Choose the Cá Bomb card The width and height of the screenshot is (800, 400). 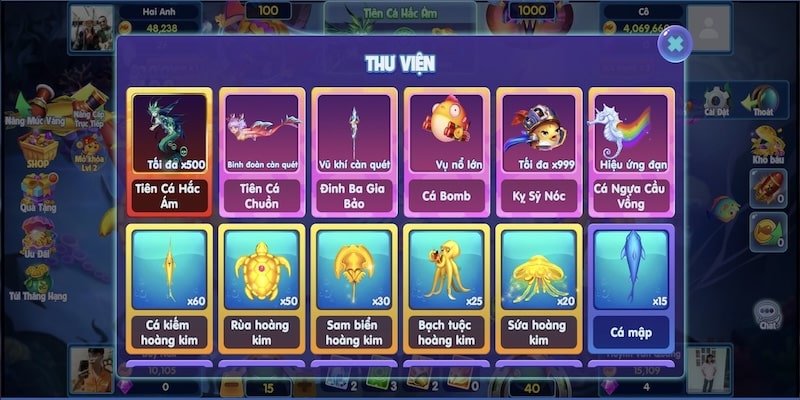click(446, 152)
